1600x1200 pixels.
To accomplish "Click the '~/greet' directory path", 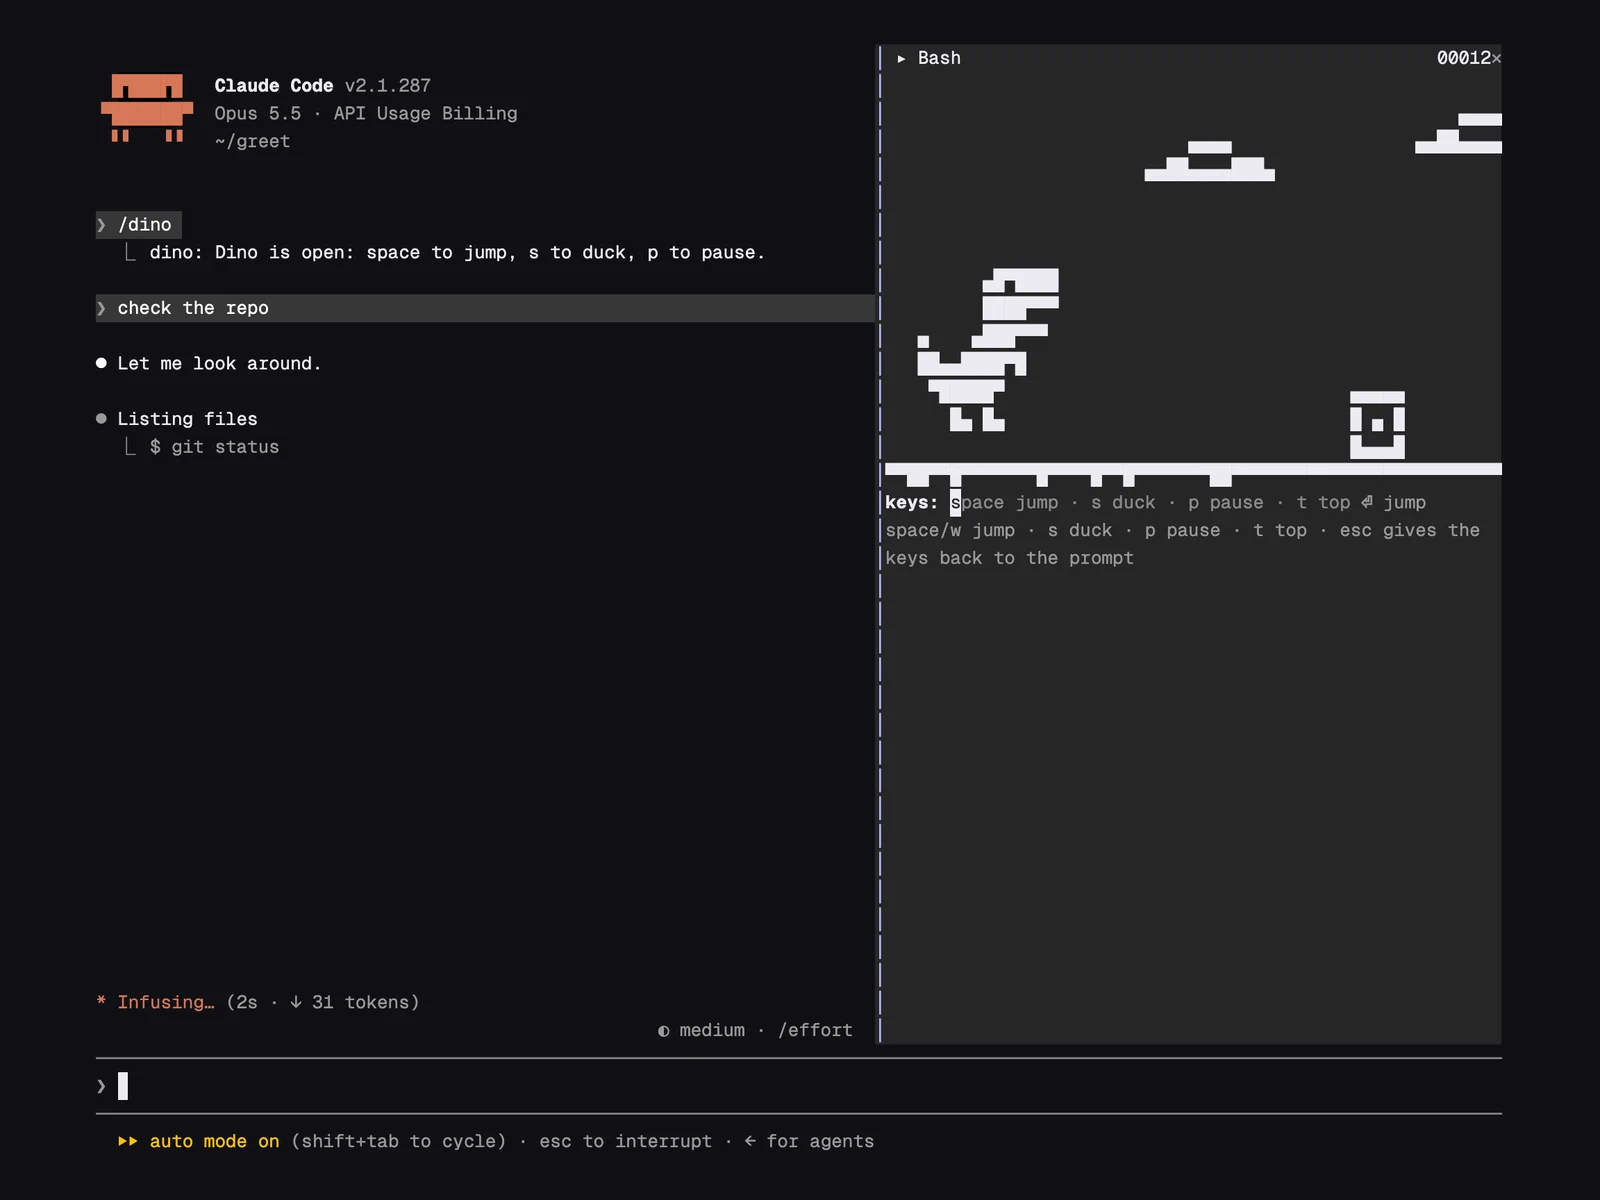I will 252,141.
